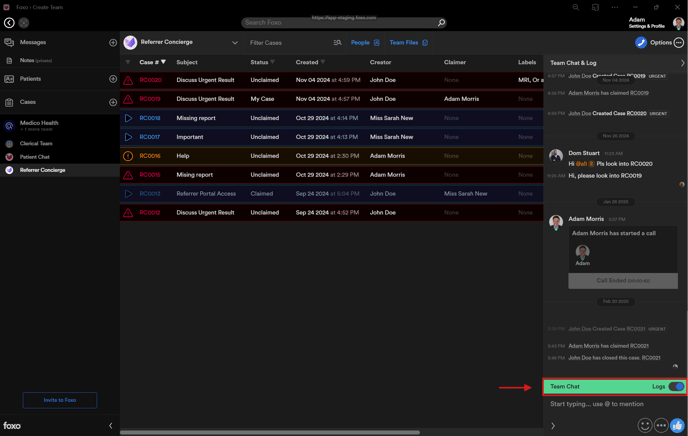Image resolution: width=688 pixels, height=436 pixels.
Task: Click the orange alert icon for RC0016
Action: (x=128, y=156)
